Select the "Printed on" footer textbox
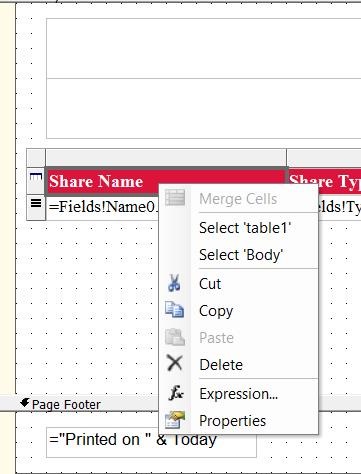 [x=151, y=442]
